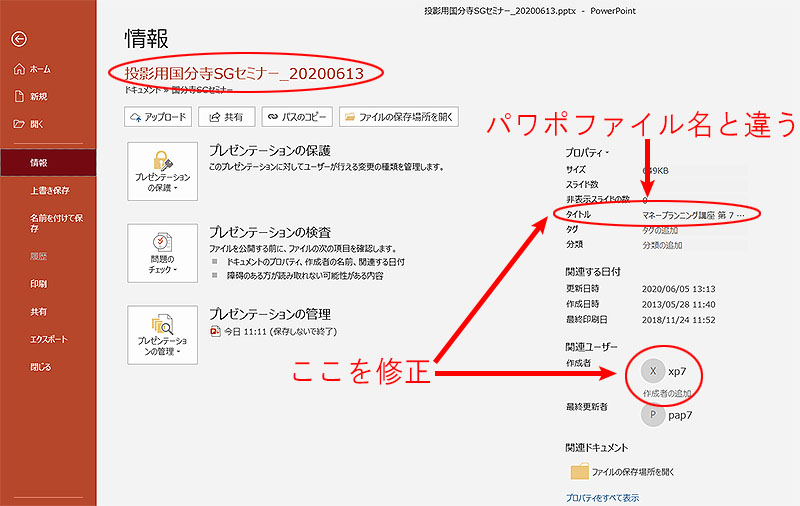Click 作成者の追加 to add an author
This screenshot has width=800, height=506.
pyautogui.click(x=667, y=393)
